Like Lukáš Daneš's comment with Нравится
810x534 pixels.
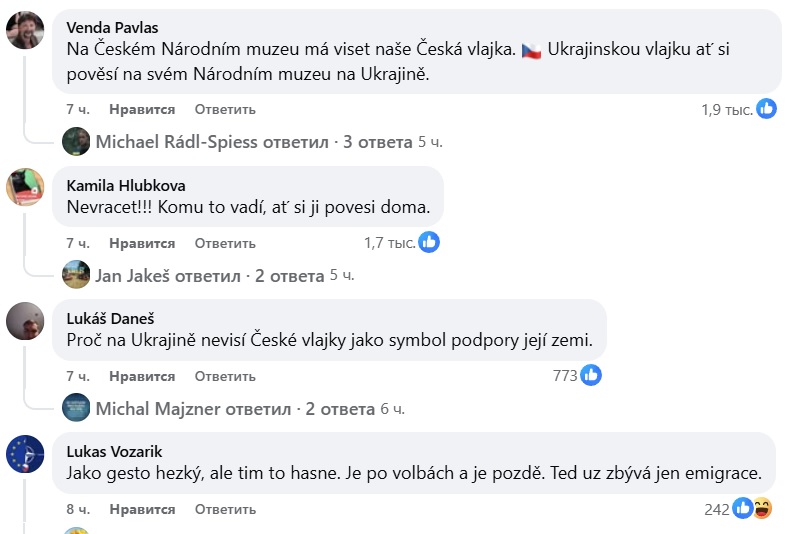point(142,377)
